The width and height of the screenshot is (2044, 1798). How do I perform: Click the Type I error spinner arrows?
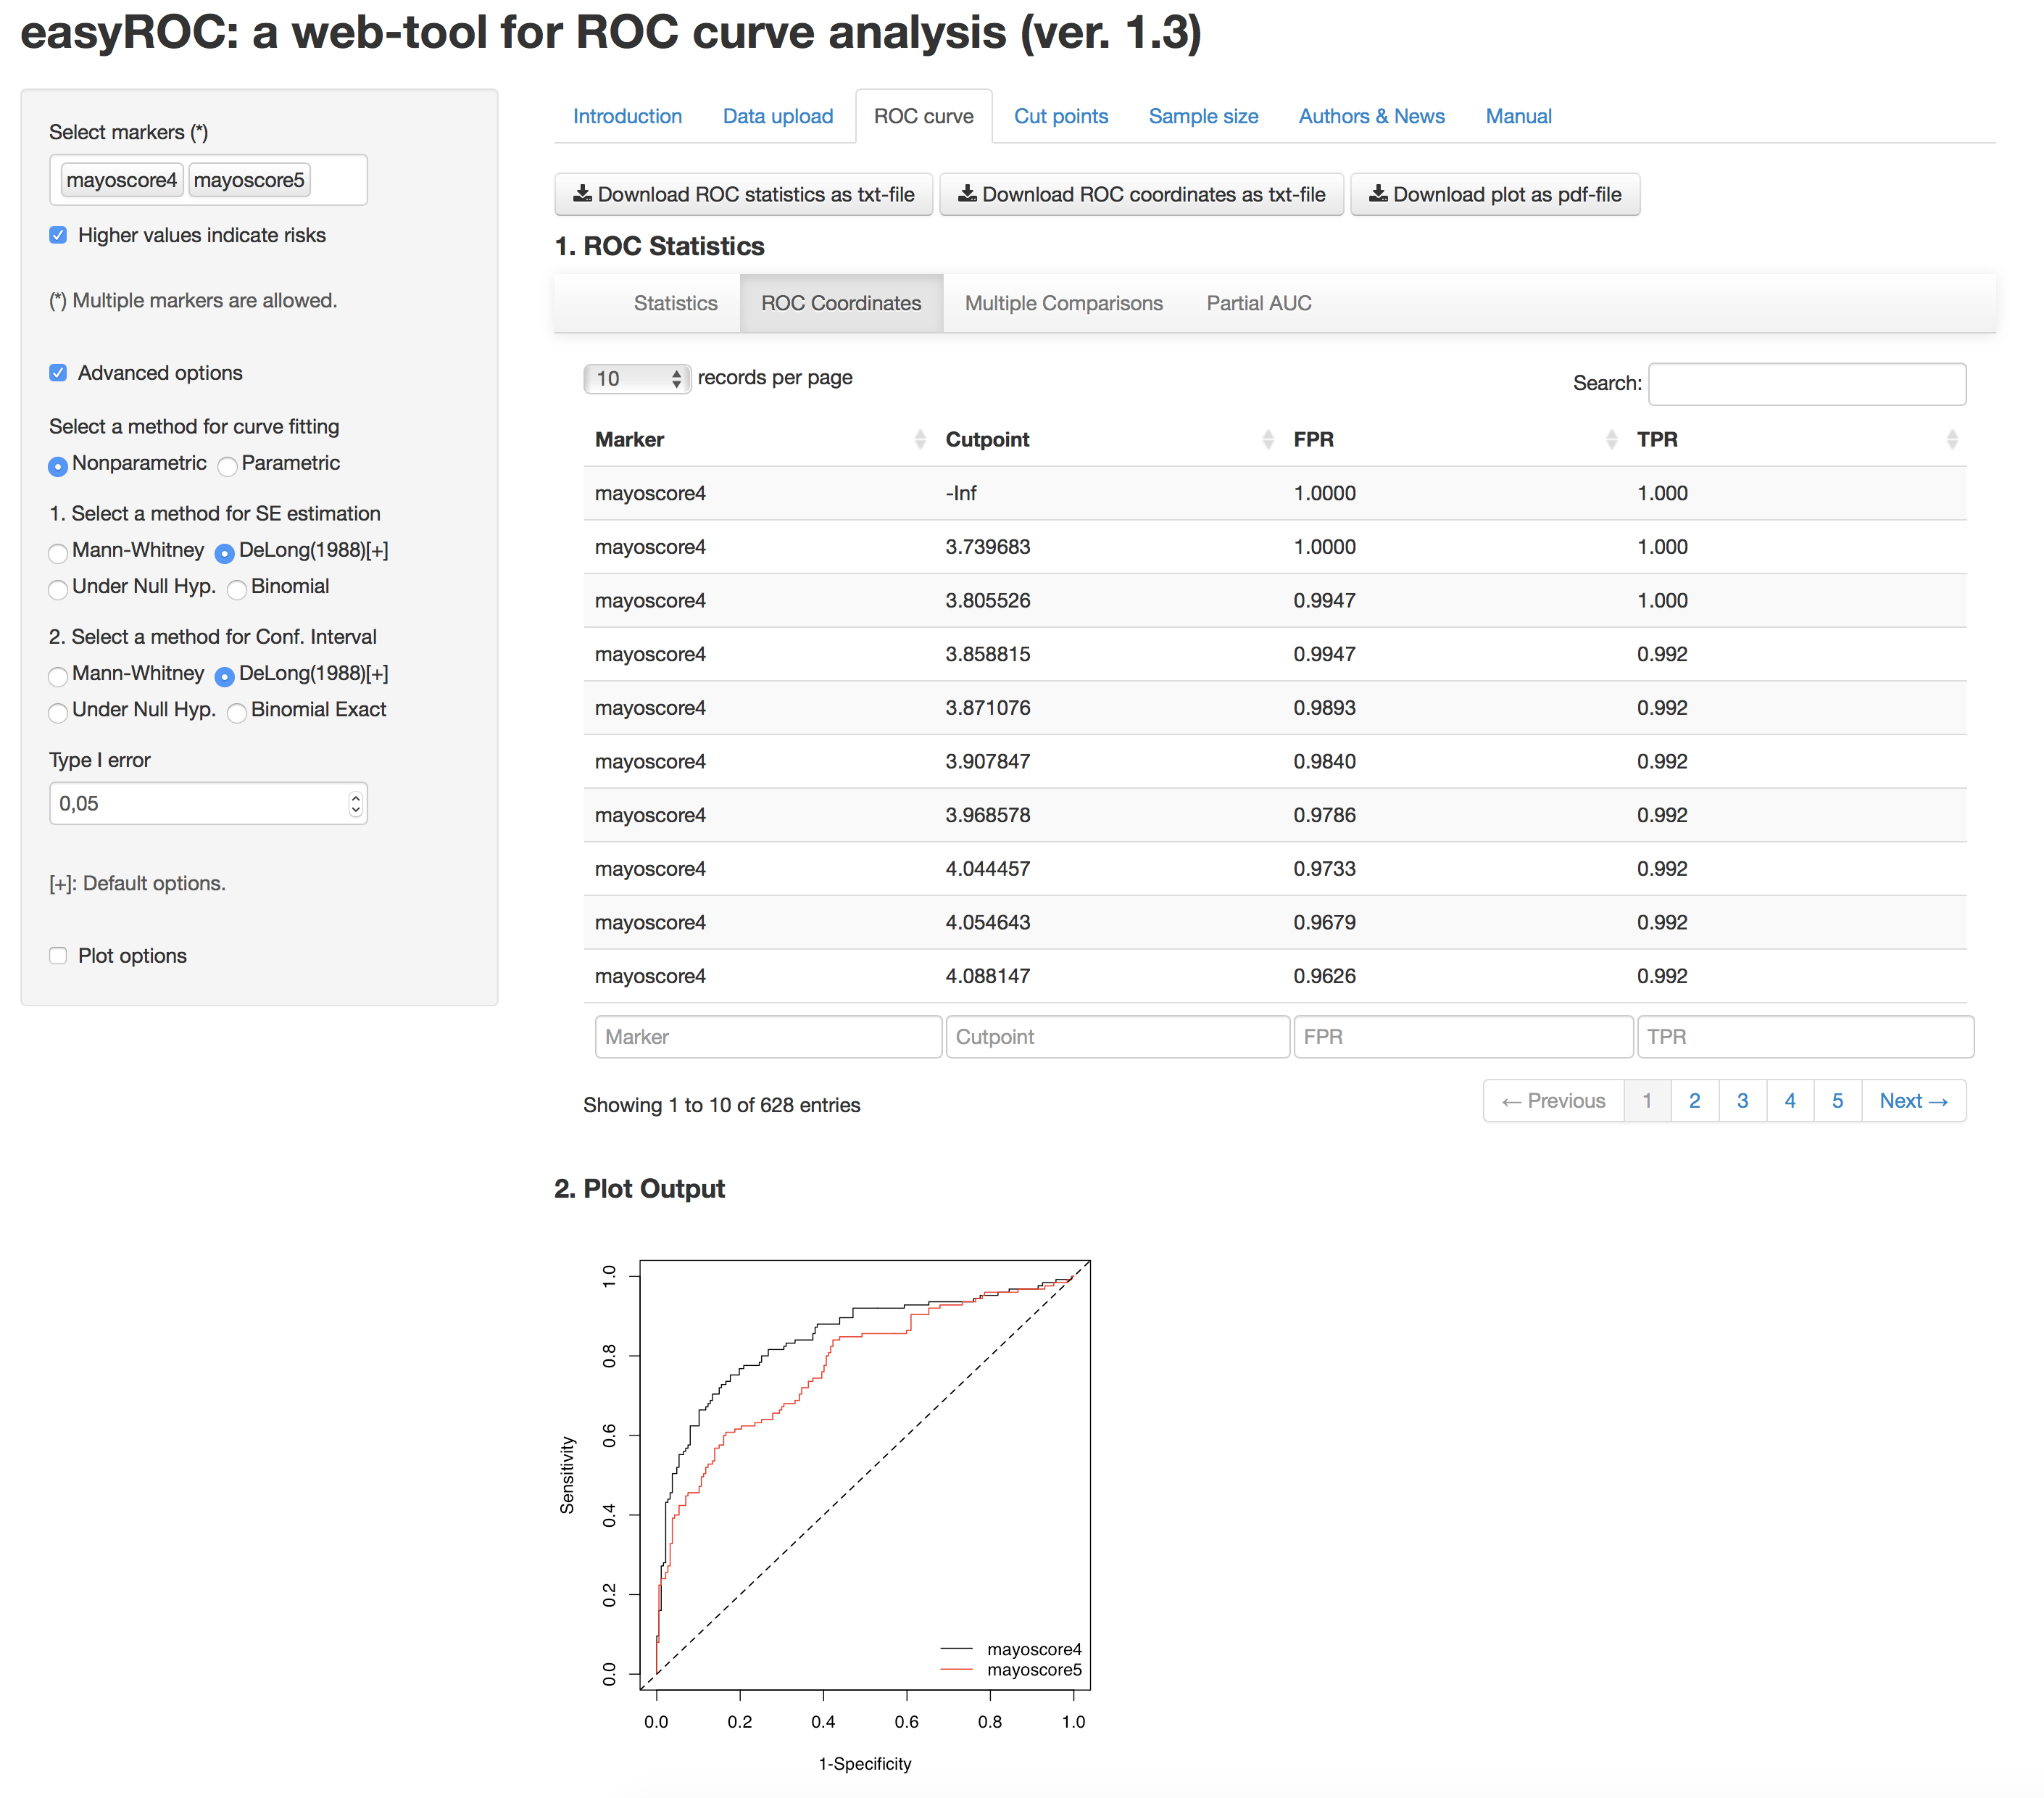coord(355,804)
